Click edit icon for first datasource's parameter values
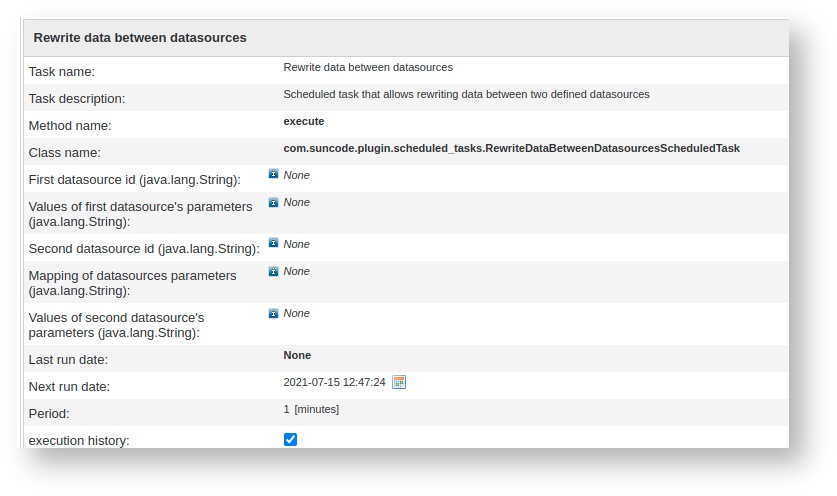This screenshot has height=496, width=837. pyautogui.click(x=273, y=202)
